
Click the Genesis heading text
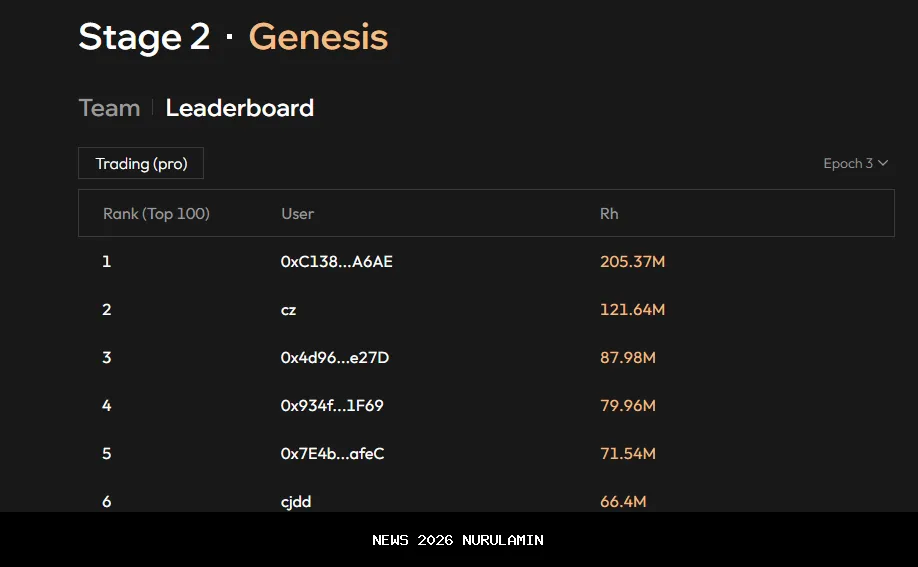pos(318,37)
